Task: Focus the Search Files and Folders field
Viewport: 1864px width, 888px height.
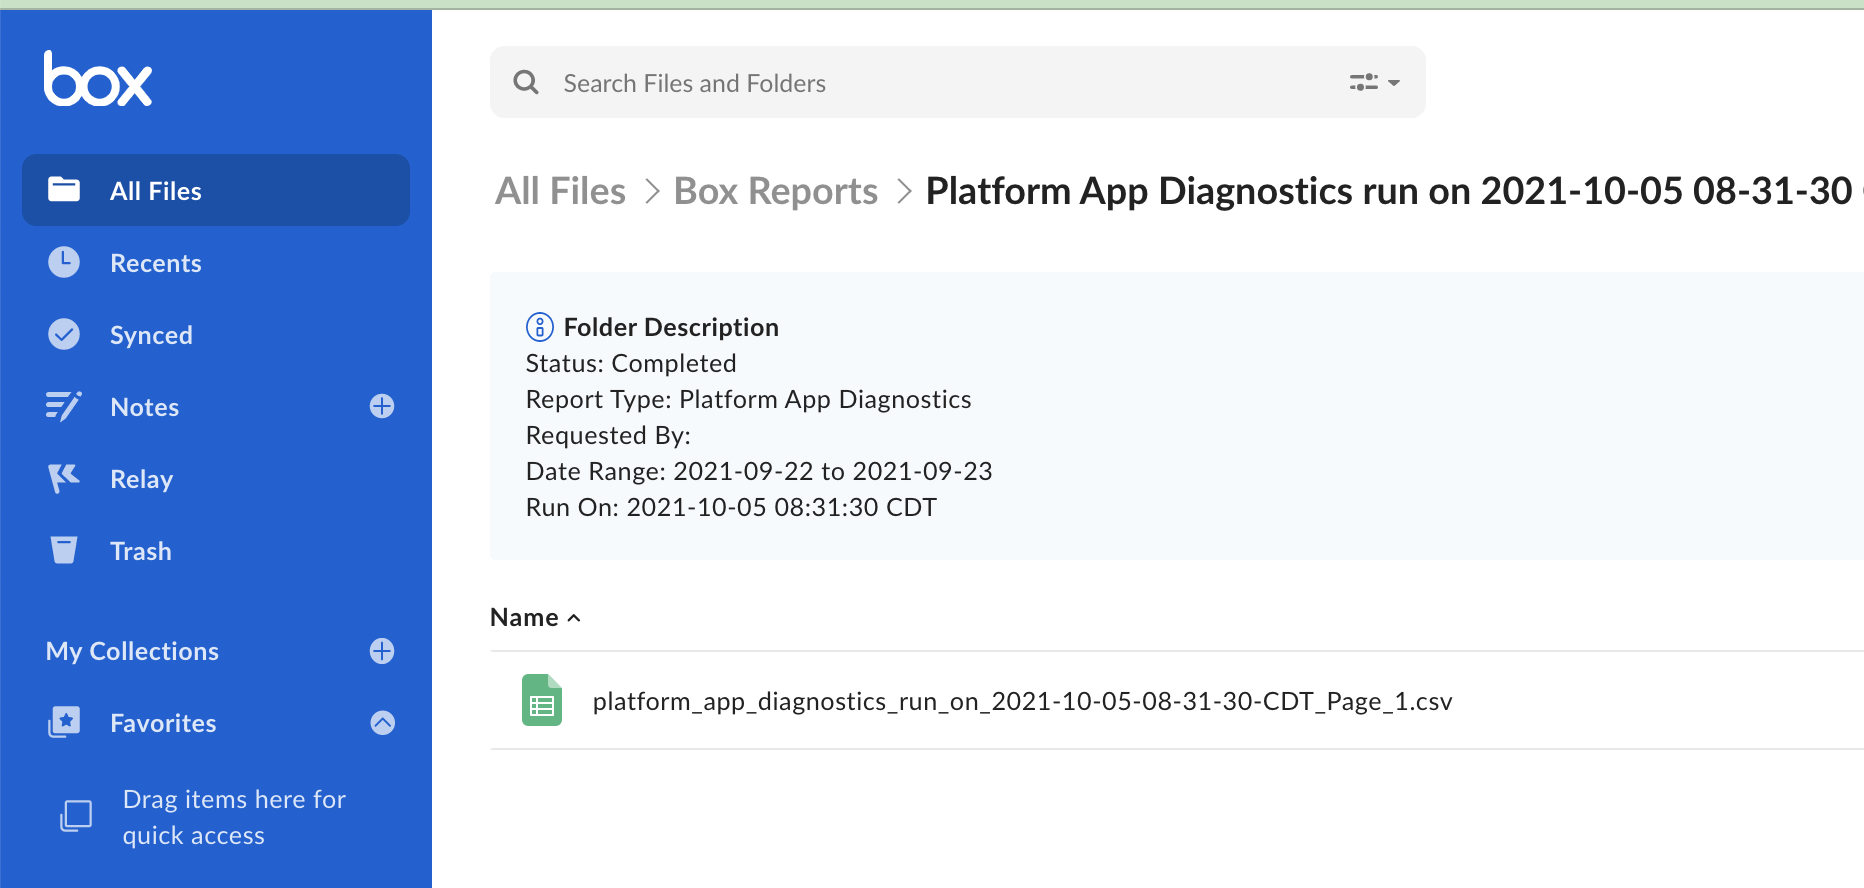Action: (958, 82)
